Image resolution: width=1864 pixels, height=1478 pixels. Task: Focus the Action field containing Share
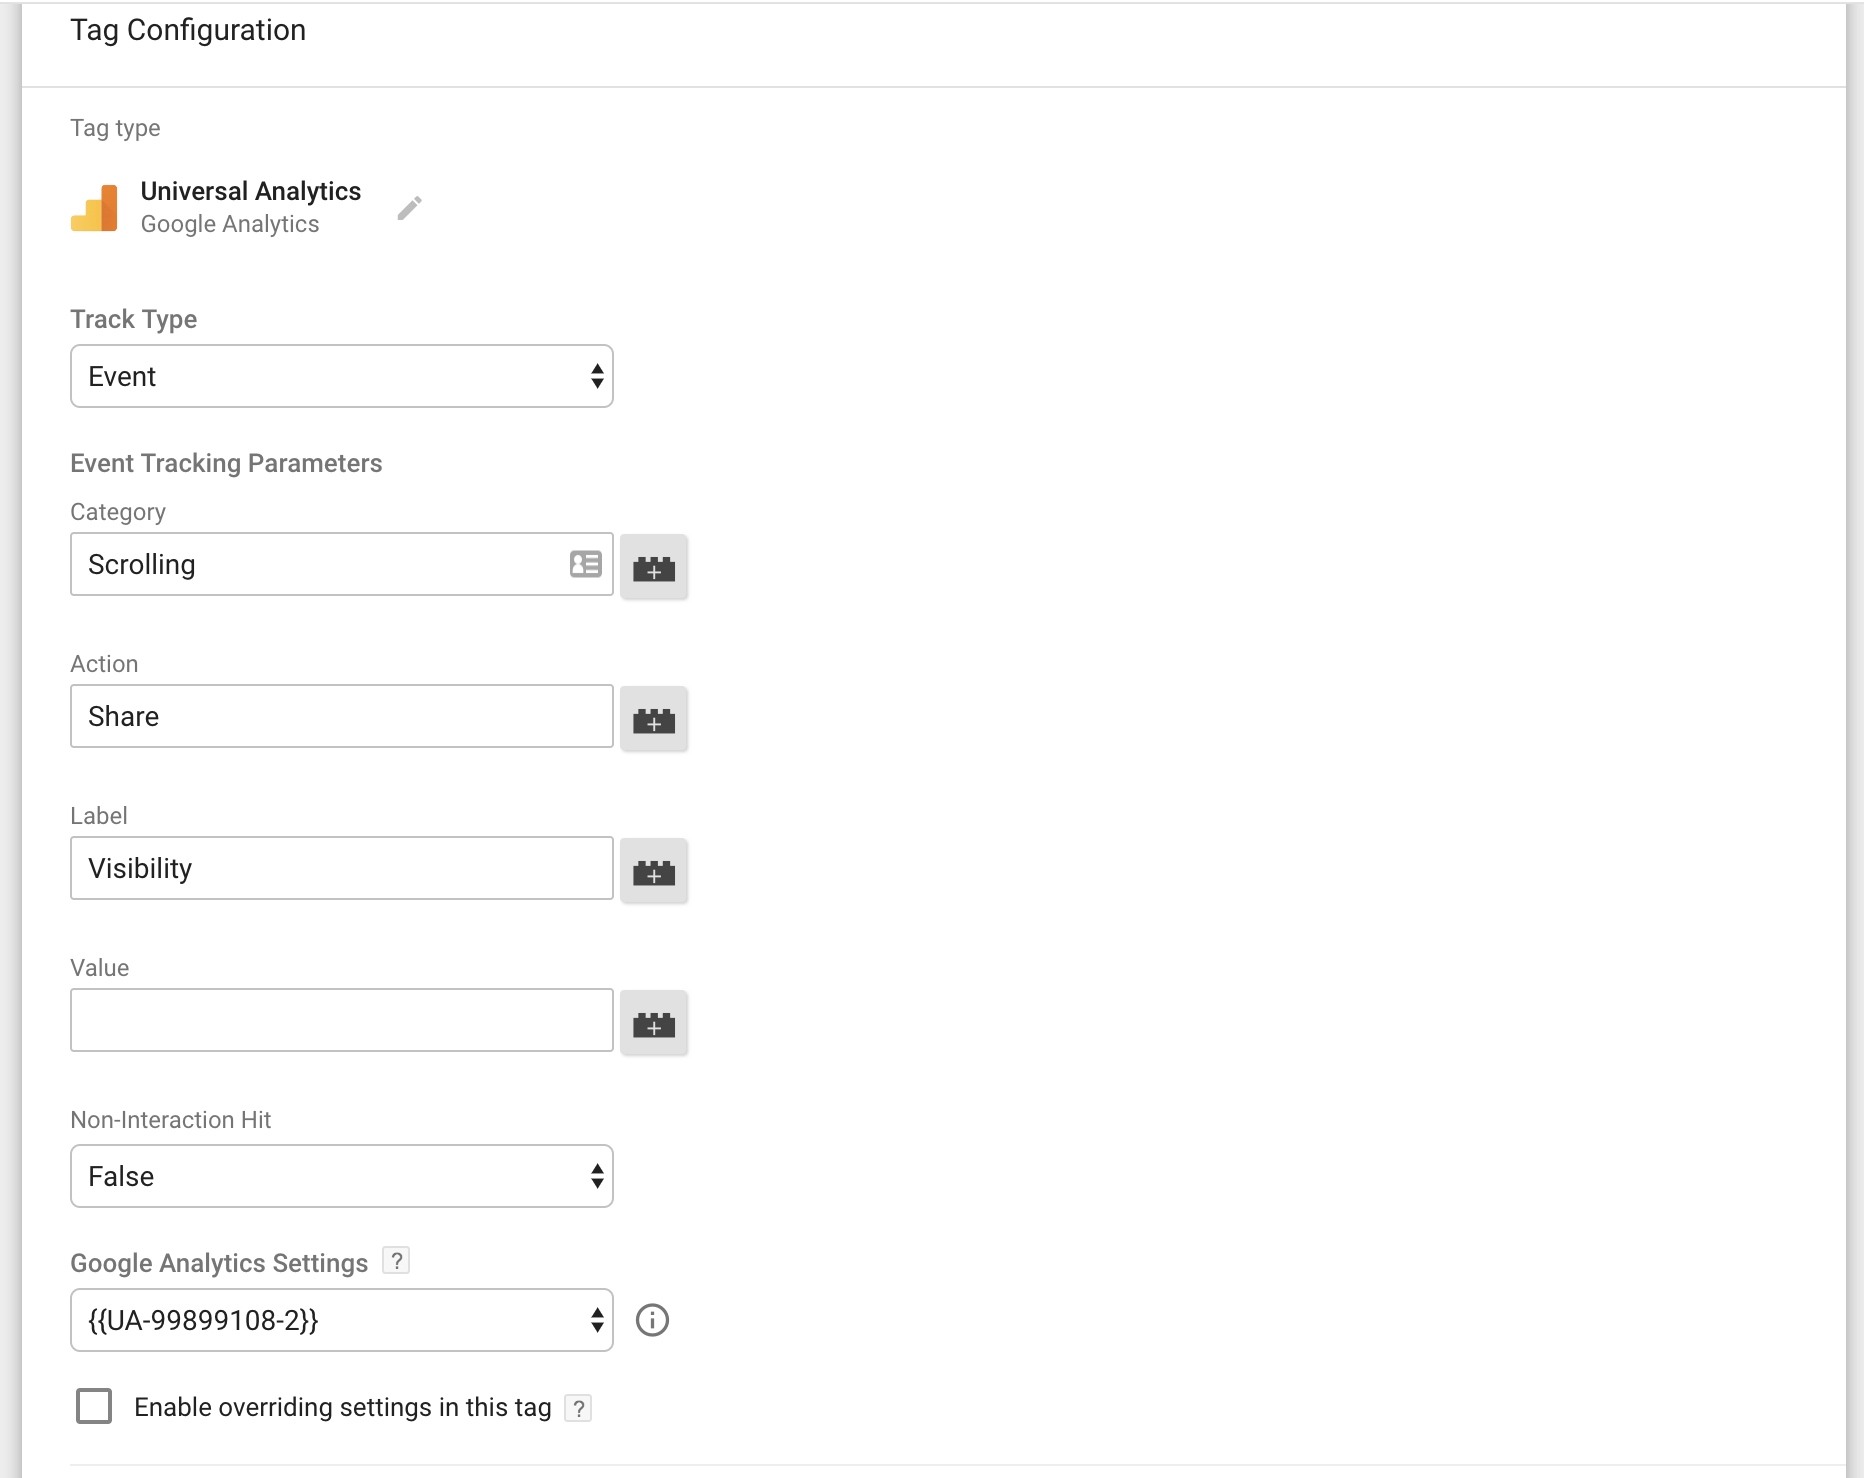[341, 717]
